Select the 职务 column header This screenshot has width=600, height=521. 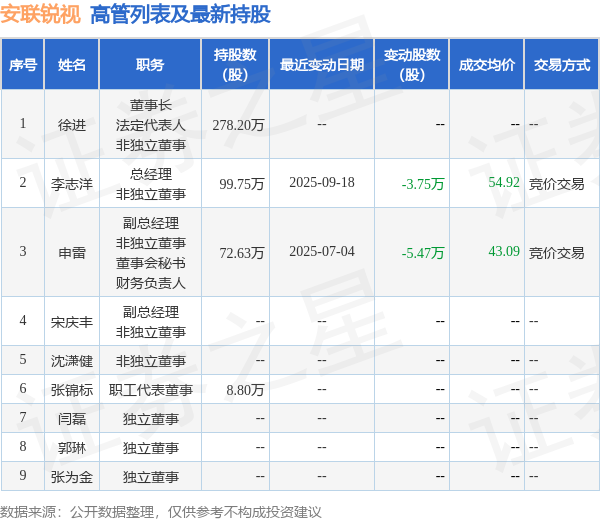coord(150,65)
